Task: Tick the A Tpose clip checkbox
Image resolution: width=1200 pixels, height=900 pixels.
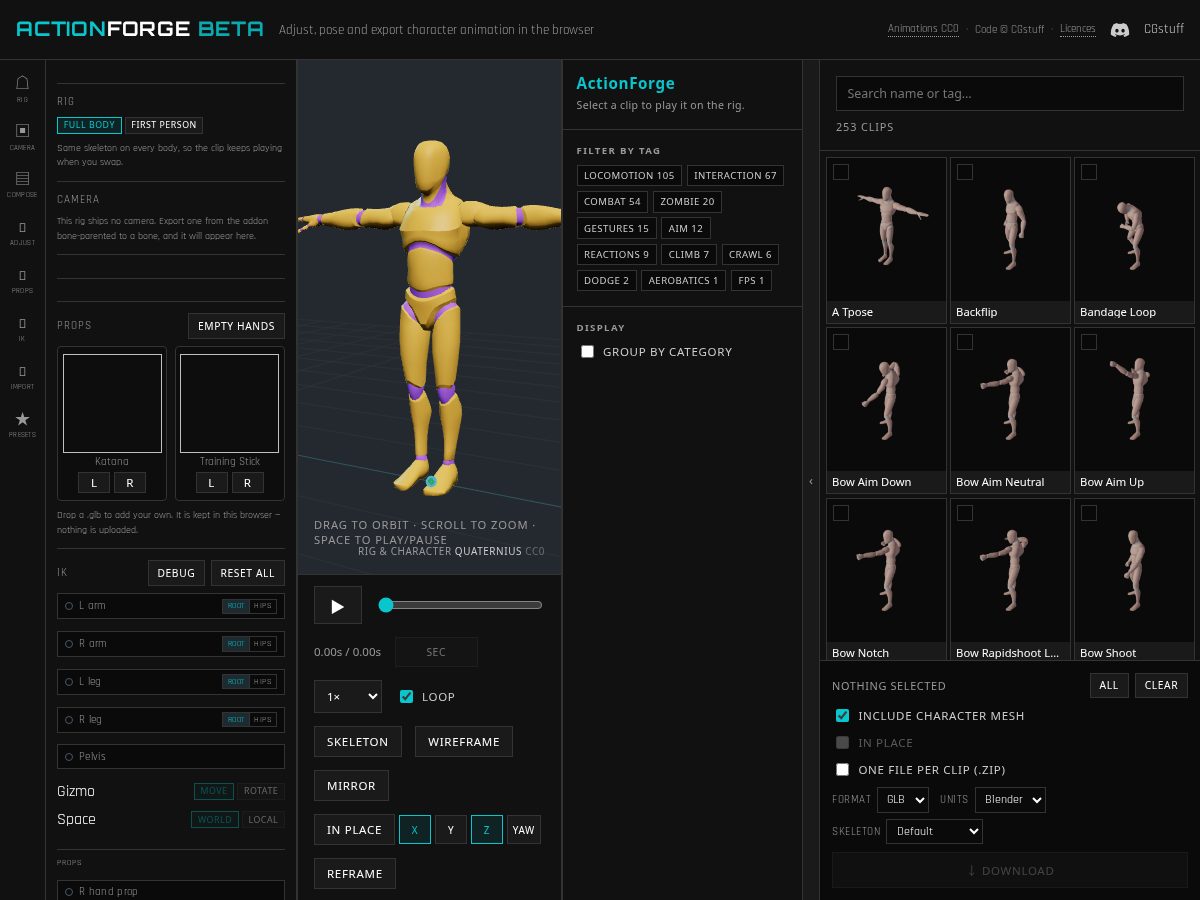Action: (841, 172)
